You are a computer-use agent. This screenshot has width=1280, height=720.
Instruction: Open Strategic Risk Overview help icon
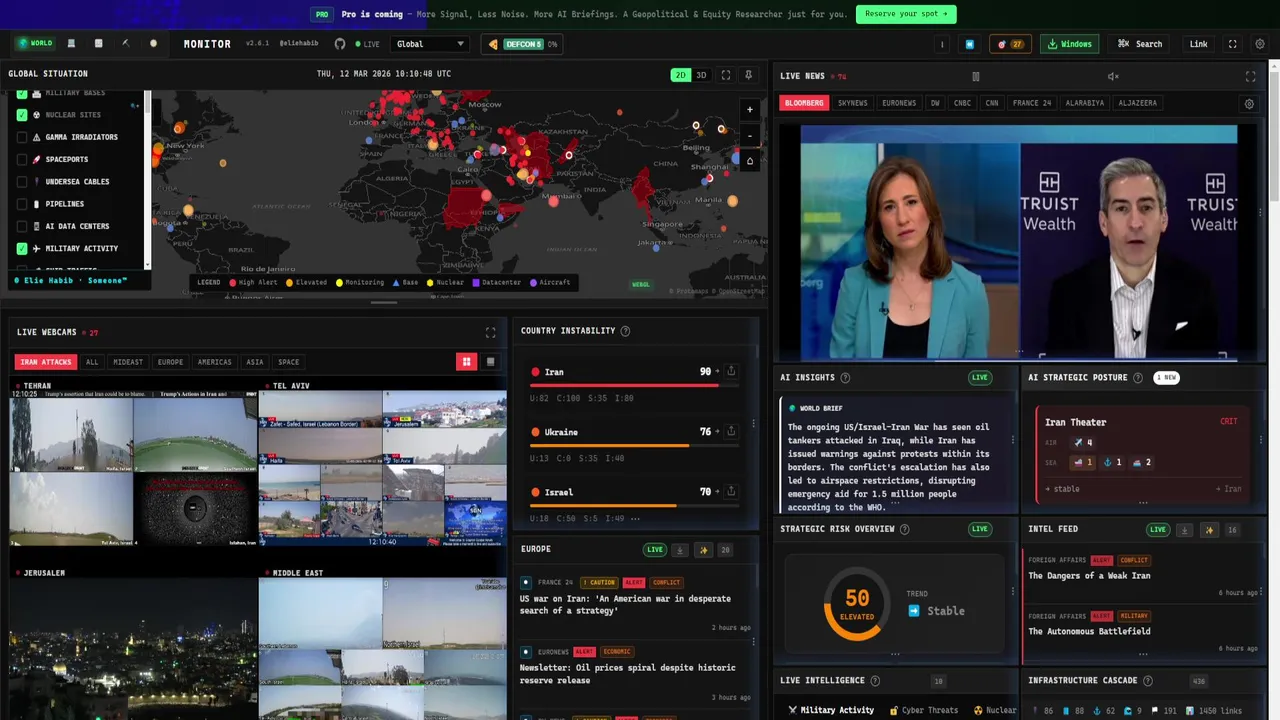click(905, 529)
